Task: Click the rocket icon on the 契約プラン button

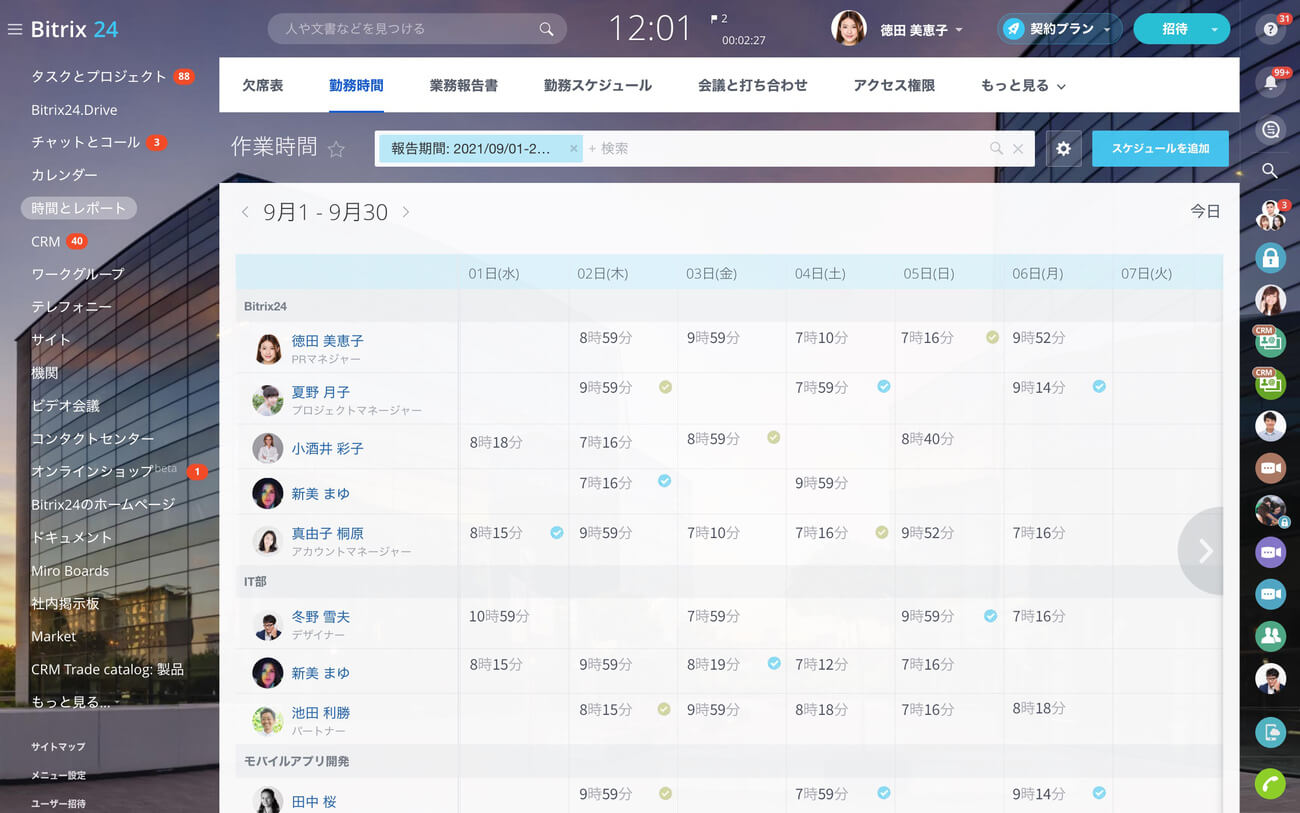Action: coord(1014,29)
